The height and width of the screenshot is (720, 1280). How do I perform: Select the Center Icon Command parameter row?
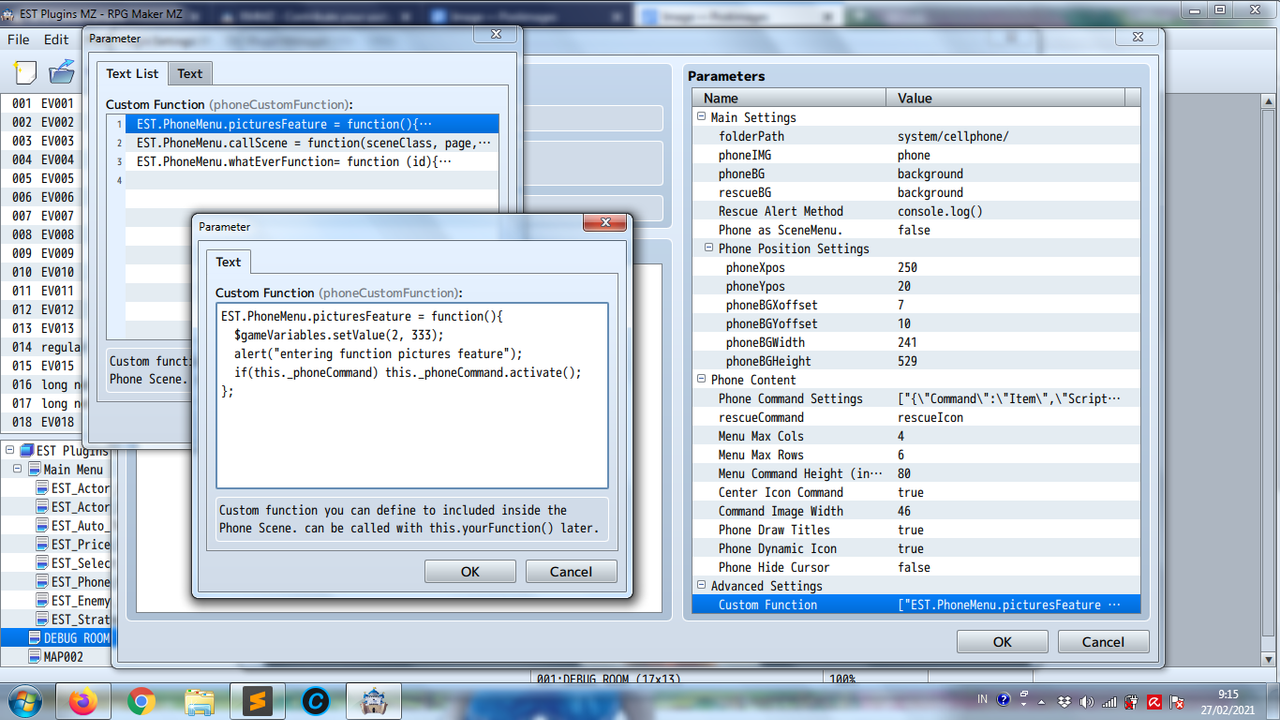point(916,492)
